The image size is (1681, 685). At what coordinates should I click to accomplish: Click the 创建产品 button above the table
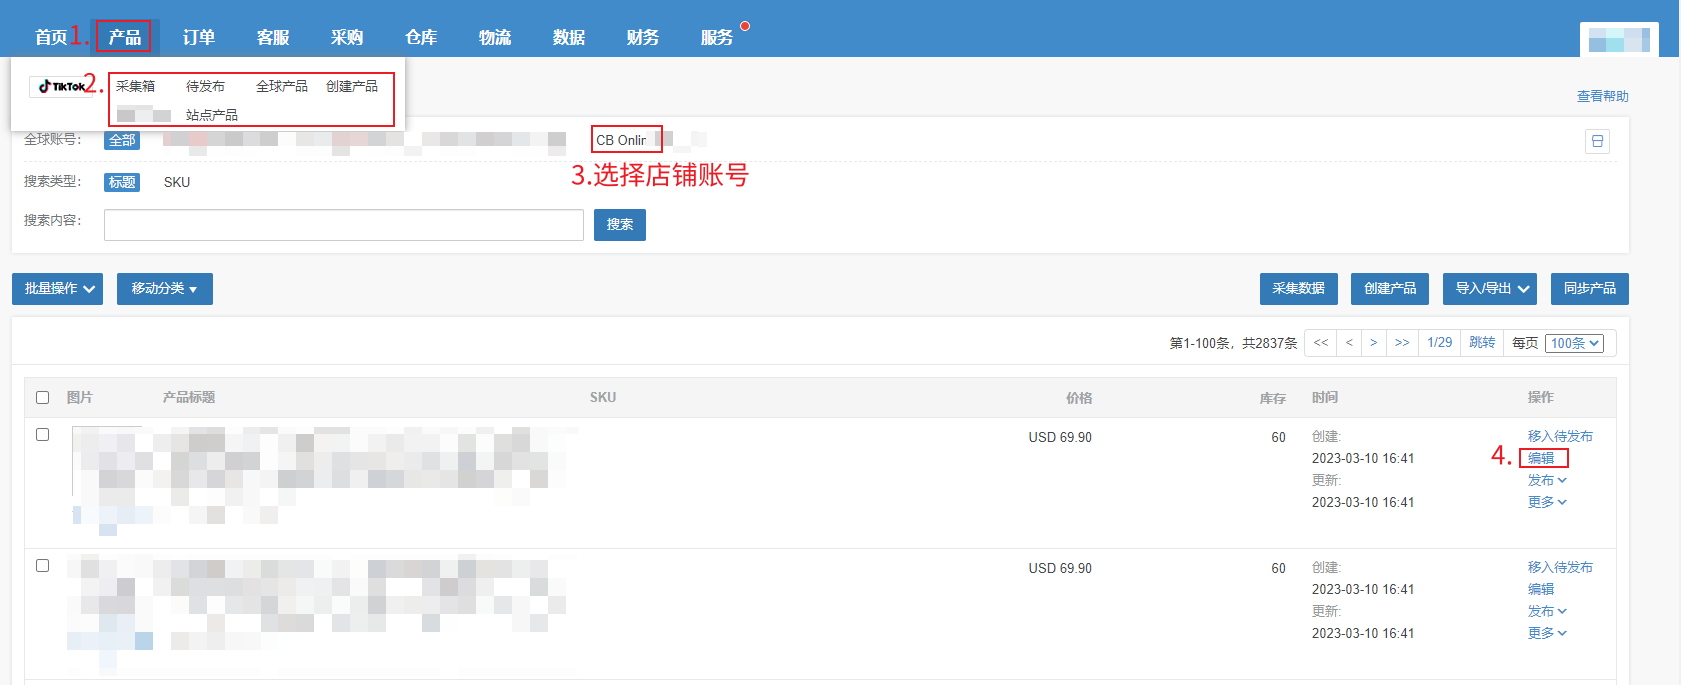pyautogui.click(x=1390, y=289)
